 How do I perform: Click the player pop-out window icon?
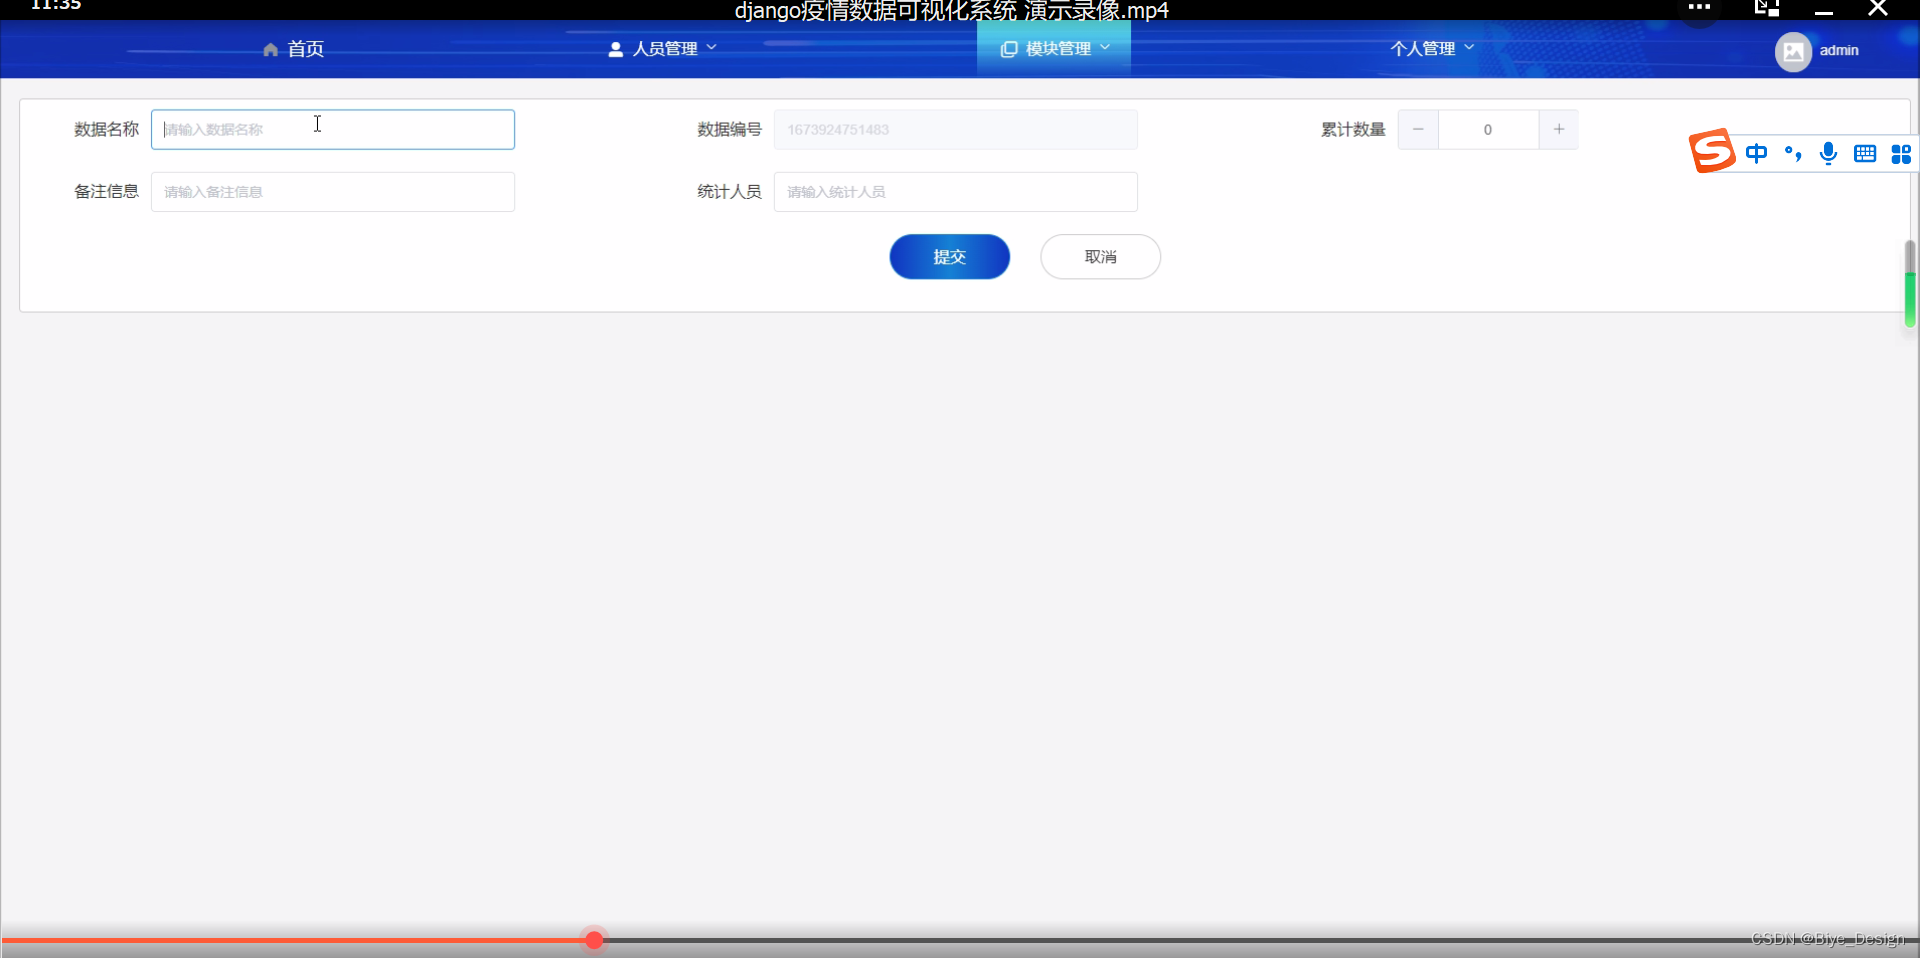click(x=1767, y=8)
